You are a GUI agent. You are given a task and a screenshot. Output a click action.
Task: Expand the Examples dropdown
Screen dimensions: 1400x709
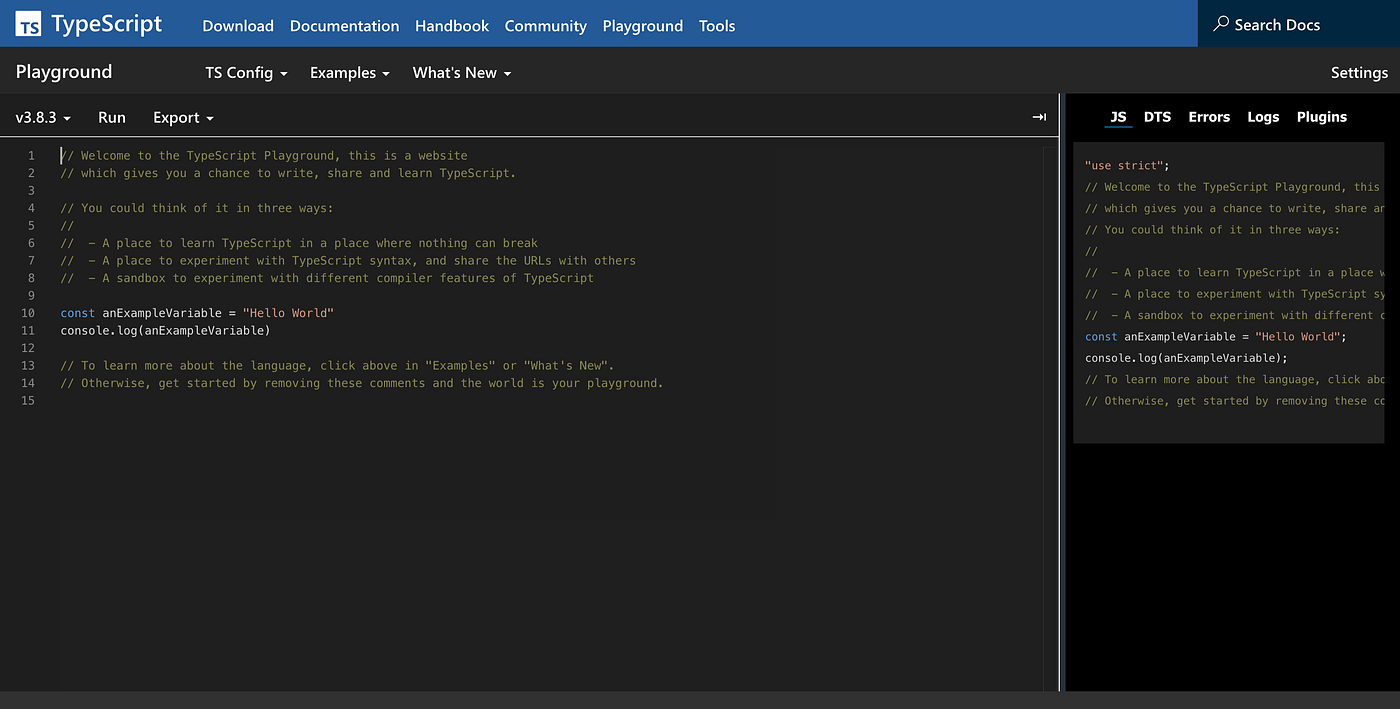349,72
